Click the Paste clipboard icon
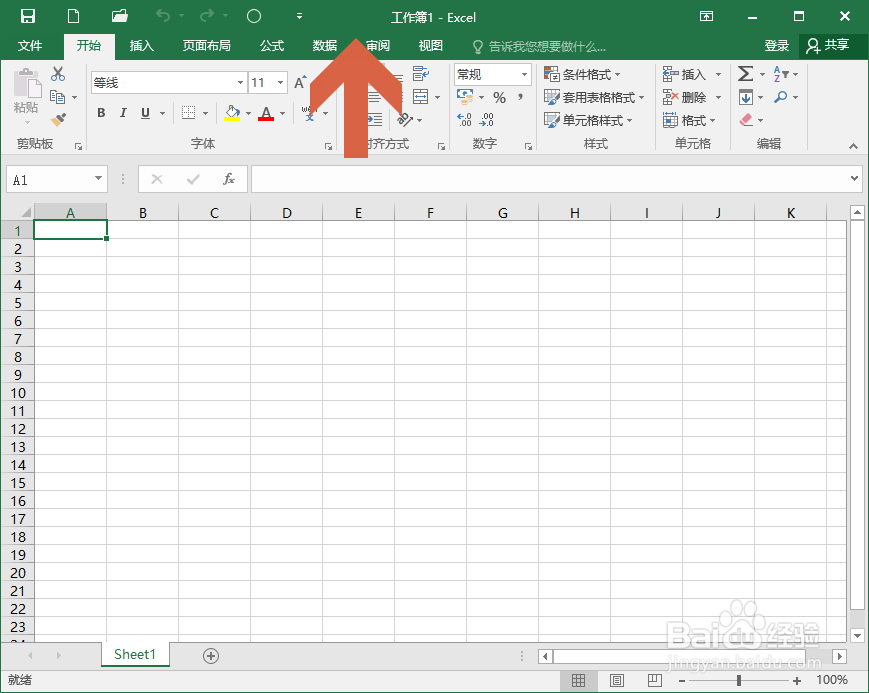This screenshot has width=869, height=693. coord(26,85)
